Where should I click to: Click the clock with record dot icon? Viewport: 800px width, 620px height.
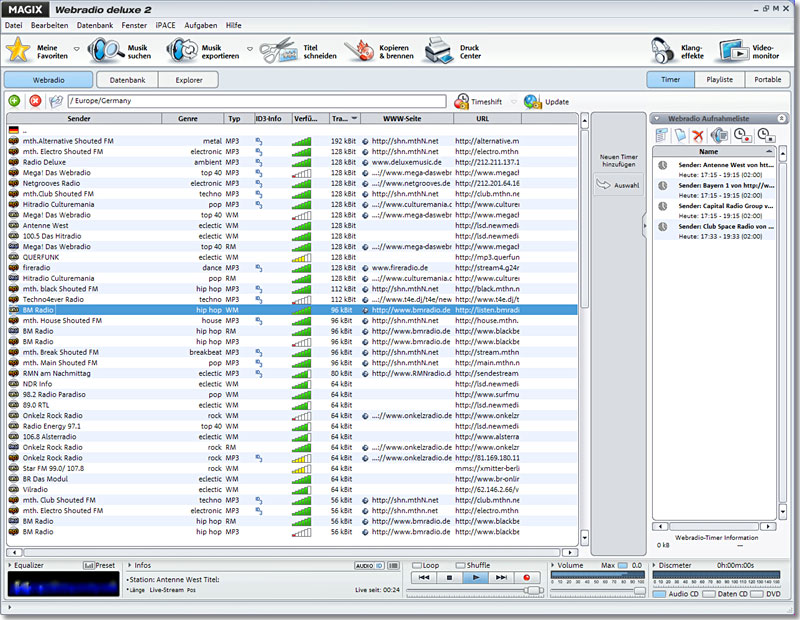[742, 135]
